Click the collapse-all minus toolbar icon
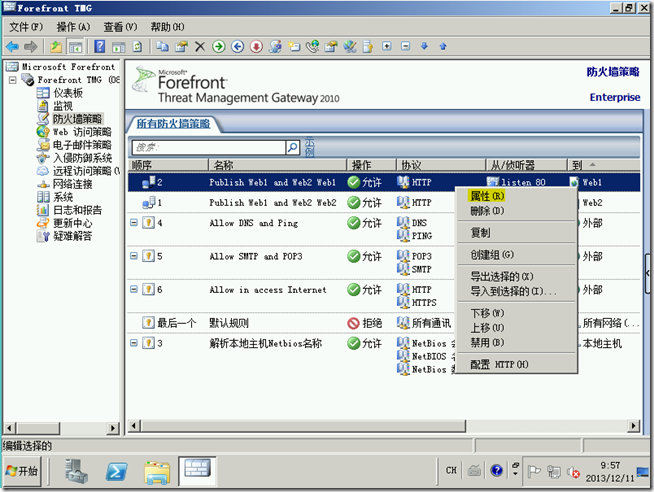This screenshot has height=492, width=654. (405, 46)
